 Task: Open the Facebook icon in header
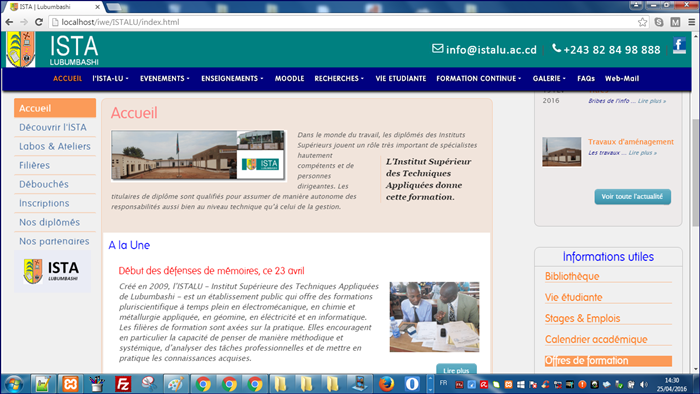pos(679,46)
